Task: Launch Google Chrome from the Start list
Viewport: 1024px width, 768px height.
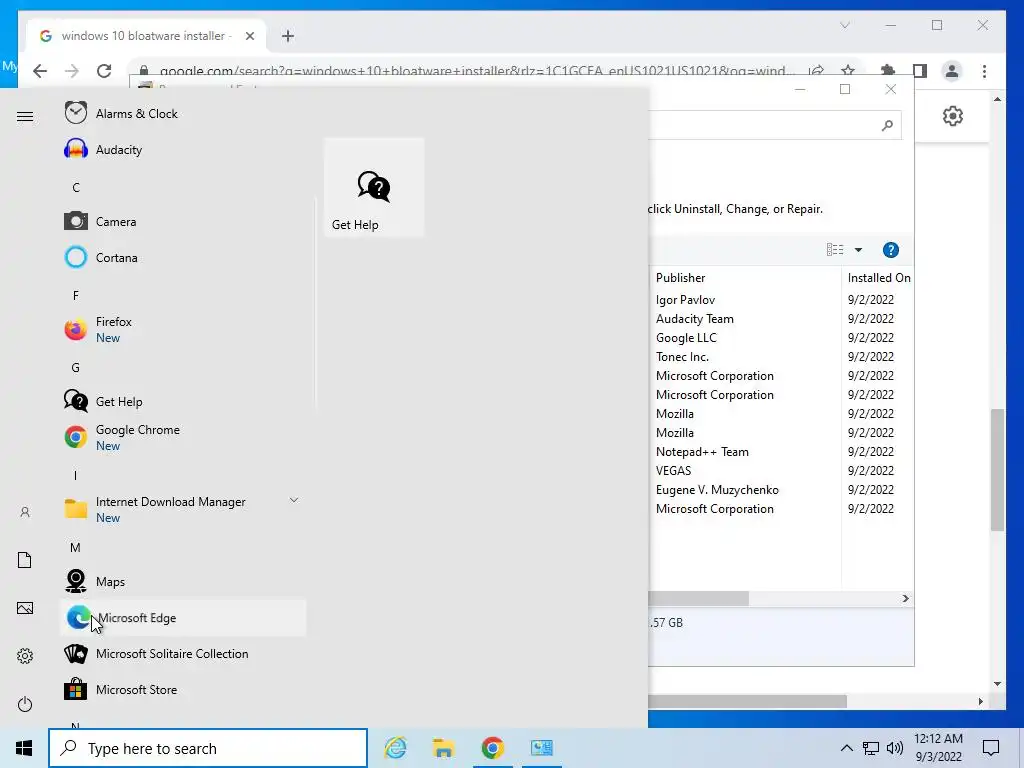Action: (183, 437)
